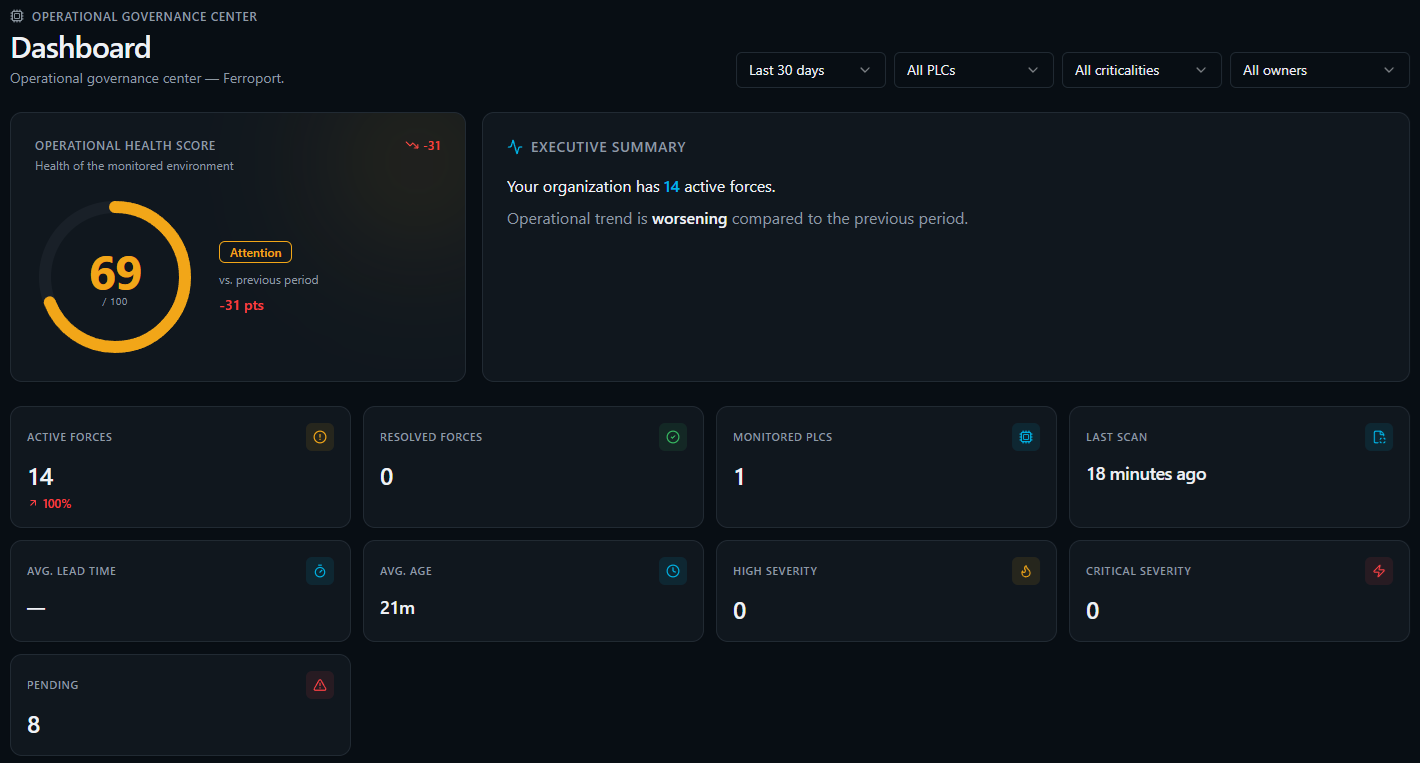Click the Avg. Lead Time label
The width and height of the screenshot is (1420, 763).
point(71,571)
